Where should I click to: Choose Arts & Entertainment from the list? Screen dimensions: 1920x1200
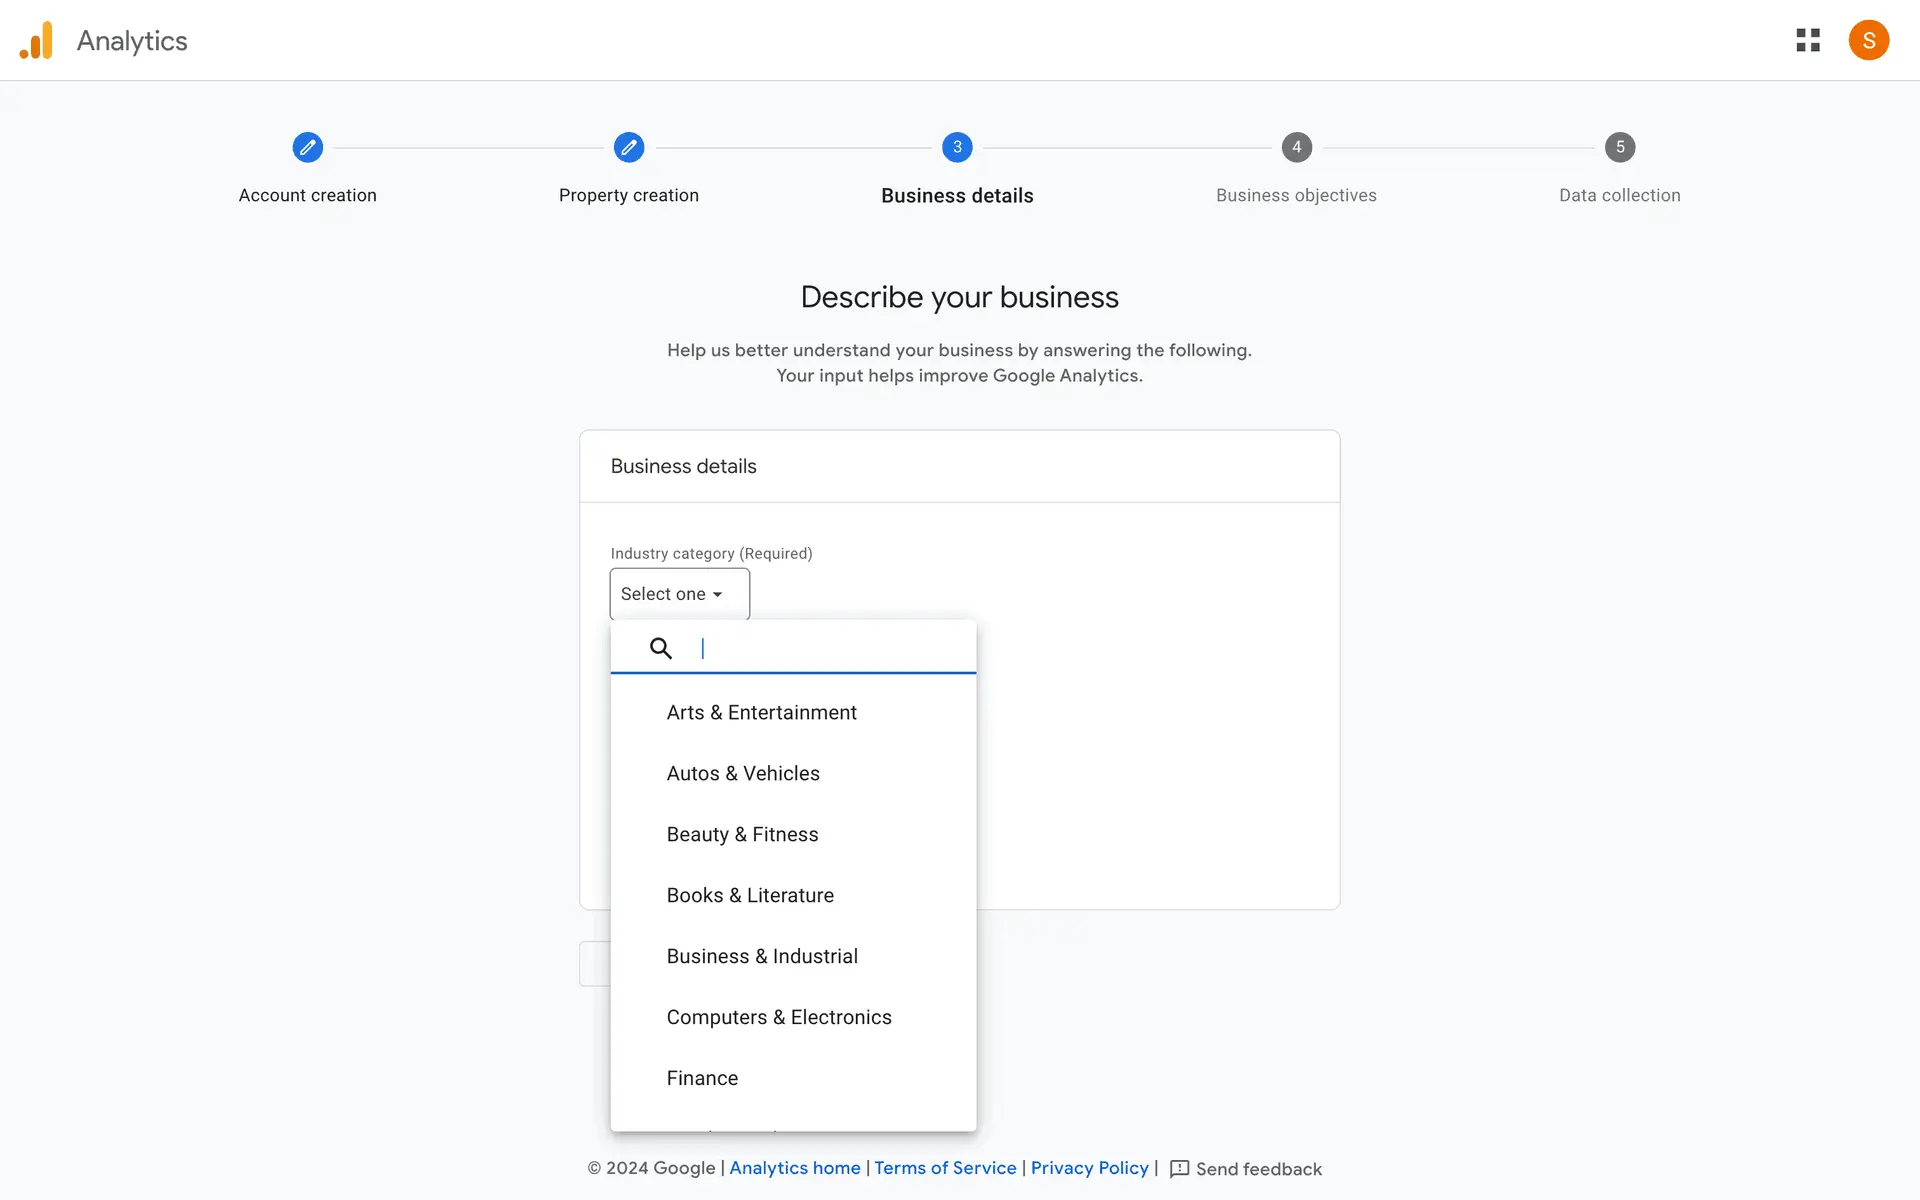click(x=762, y=713)
